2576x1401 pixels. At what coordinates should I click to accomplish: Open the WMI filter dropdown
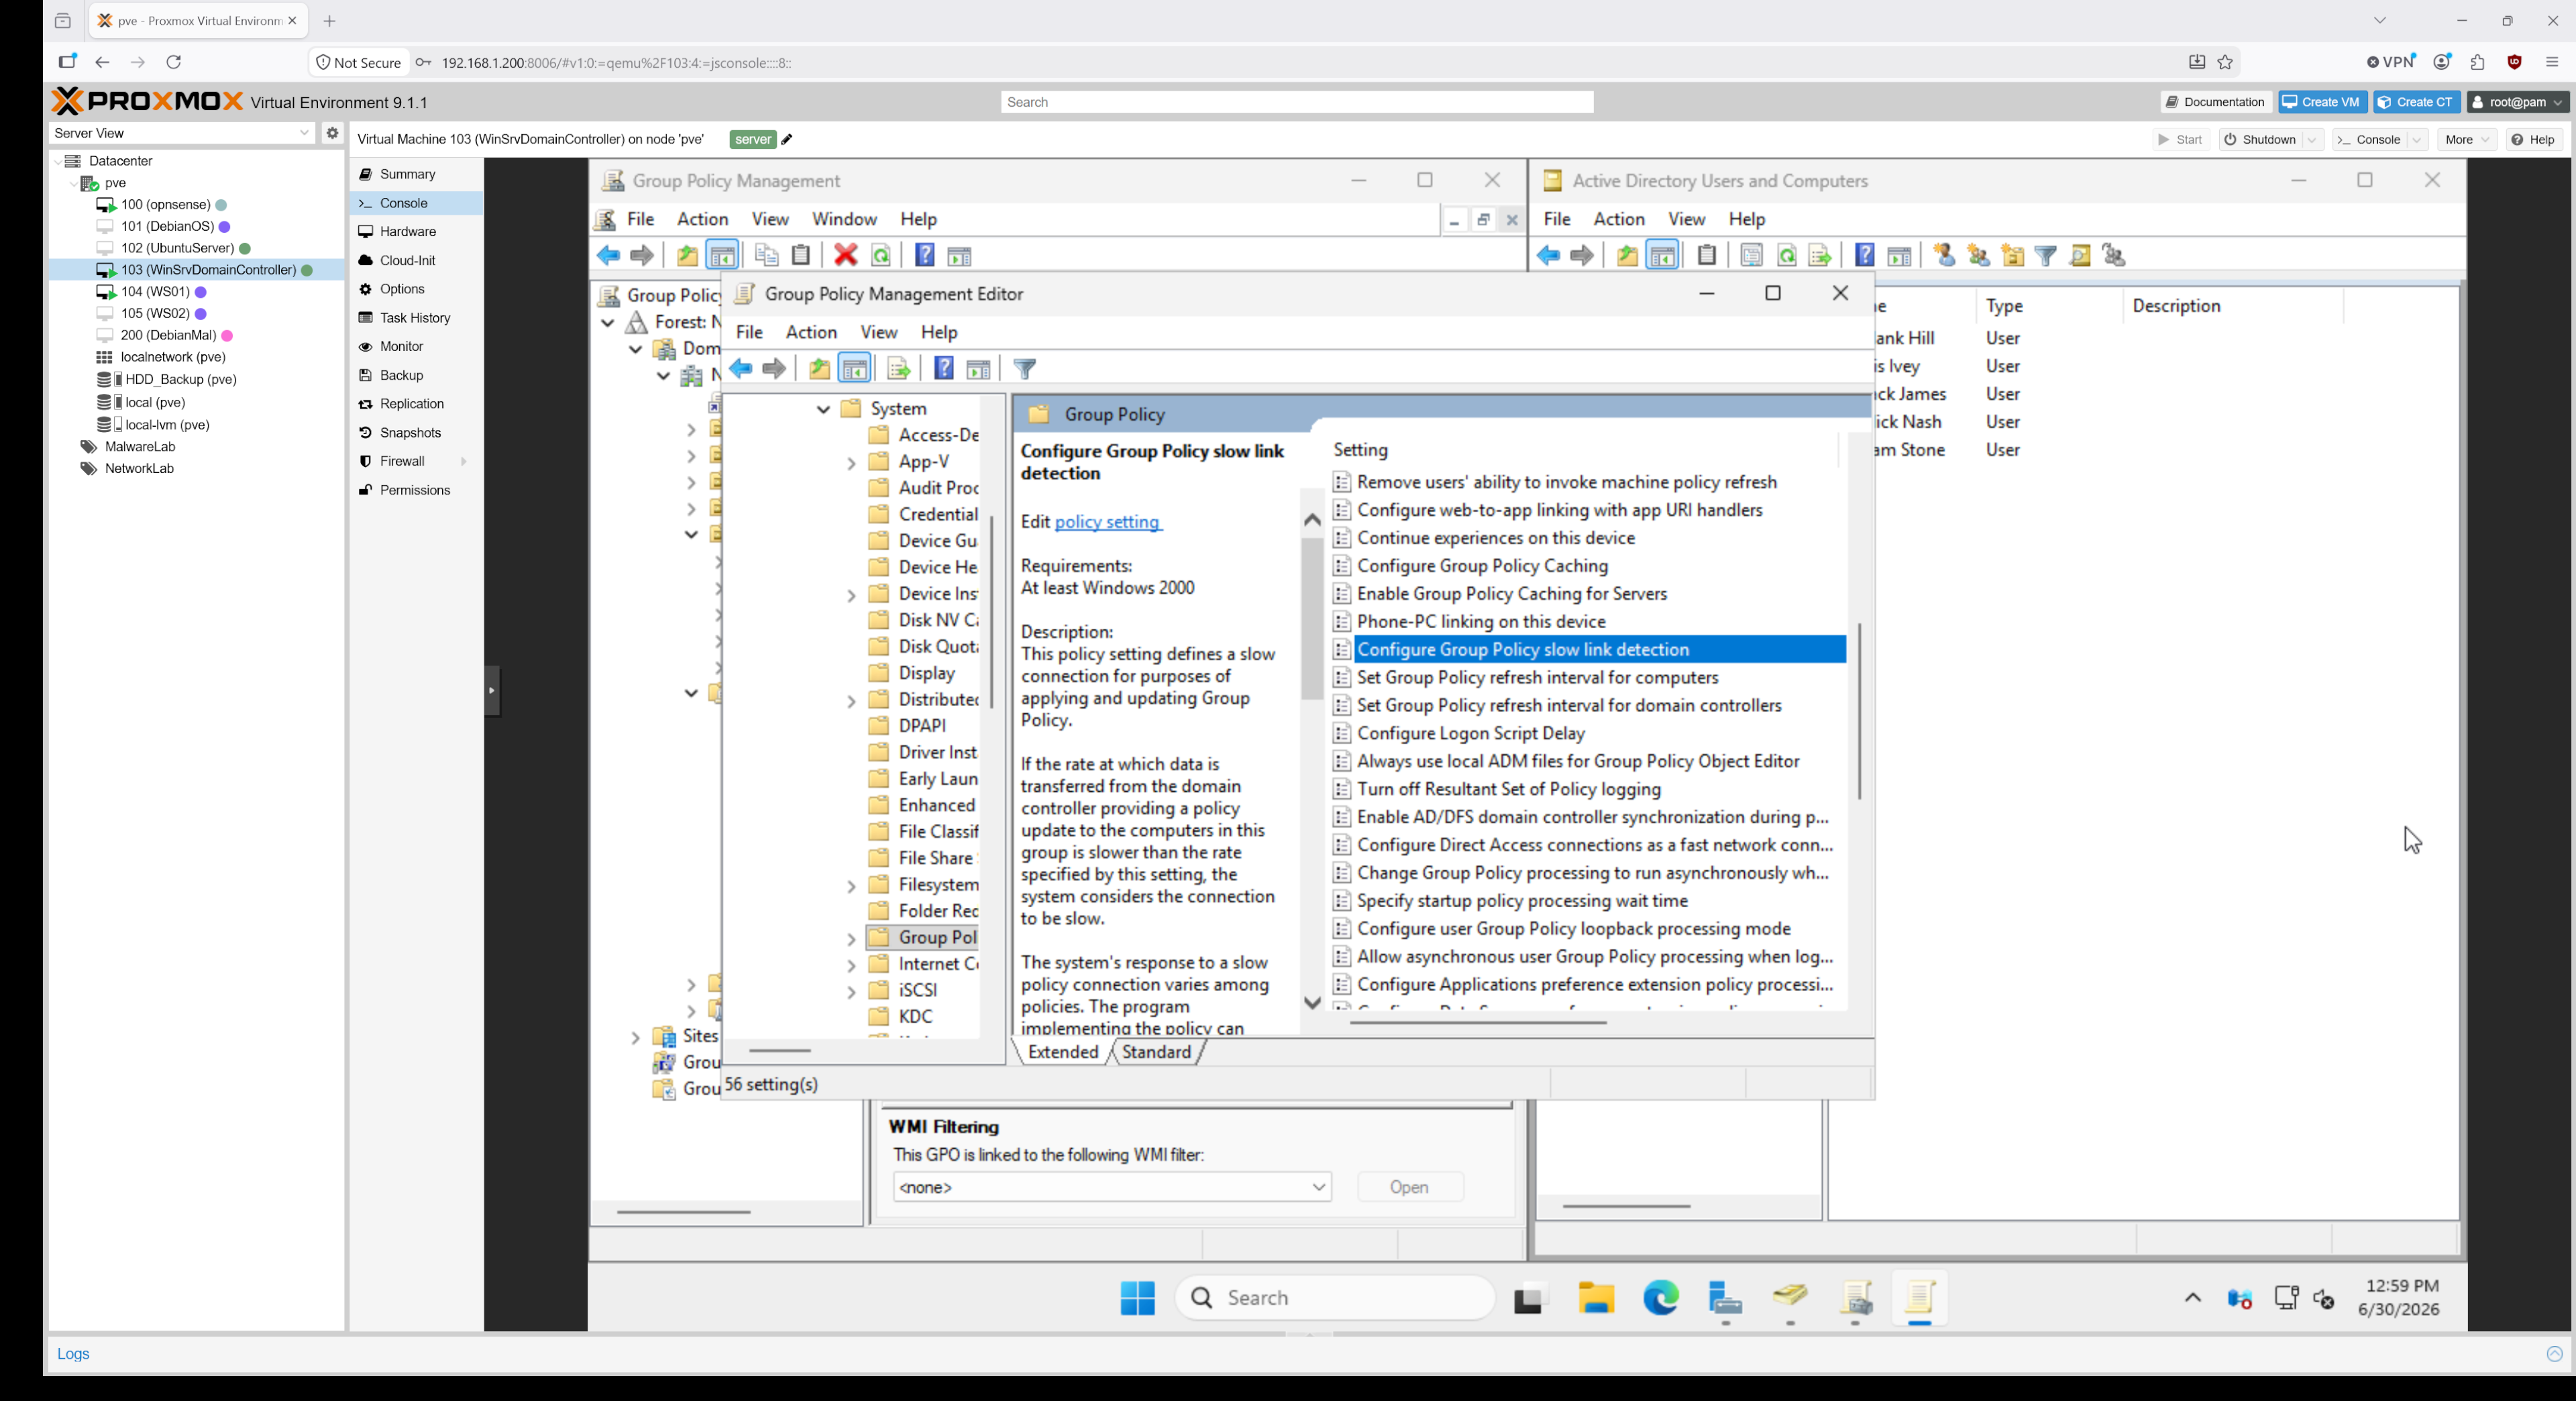1318,1187
